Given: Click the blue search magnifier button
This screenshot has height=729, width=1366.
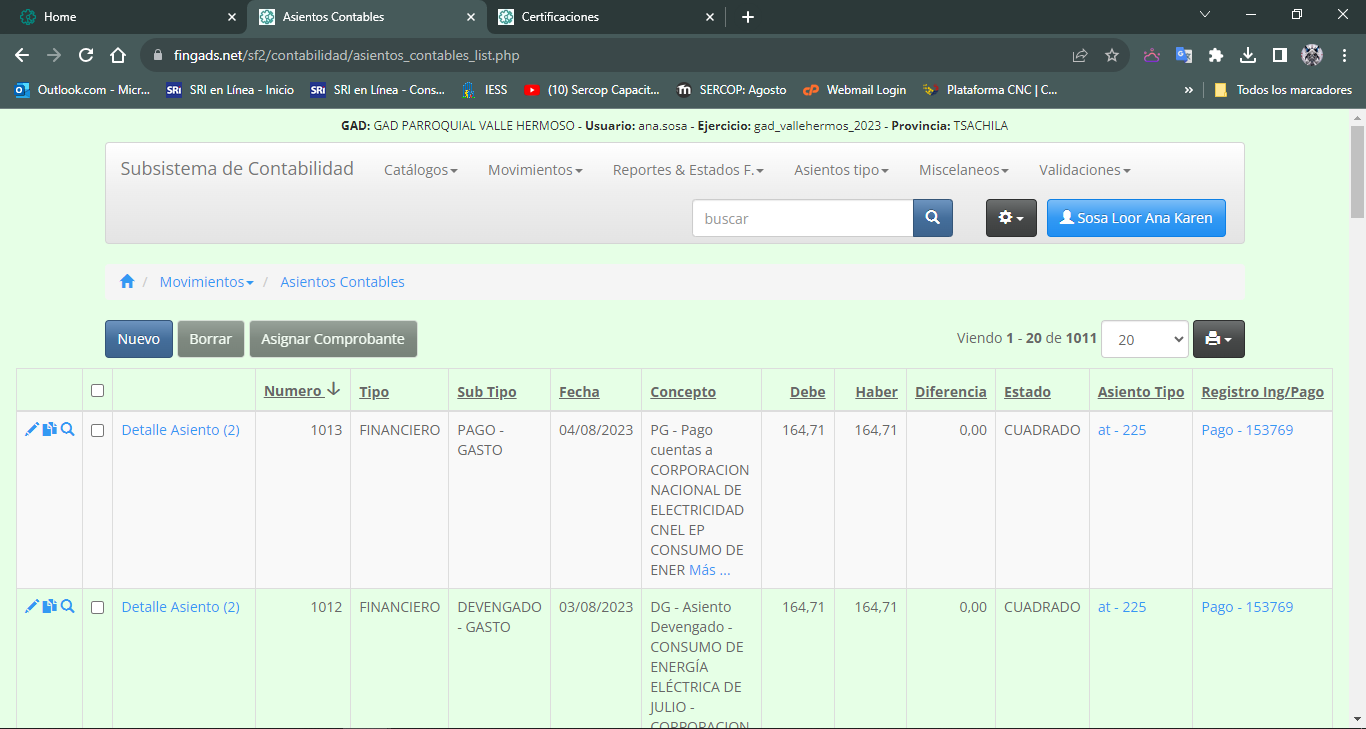Looking at the screenshot, I should click(932, 218).
